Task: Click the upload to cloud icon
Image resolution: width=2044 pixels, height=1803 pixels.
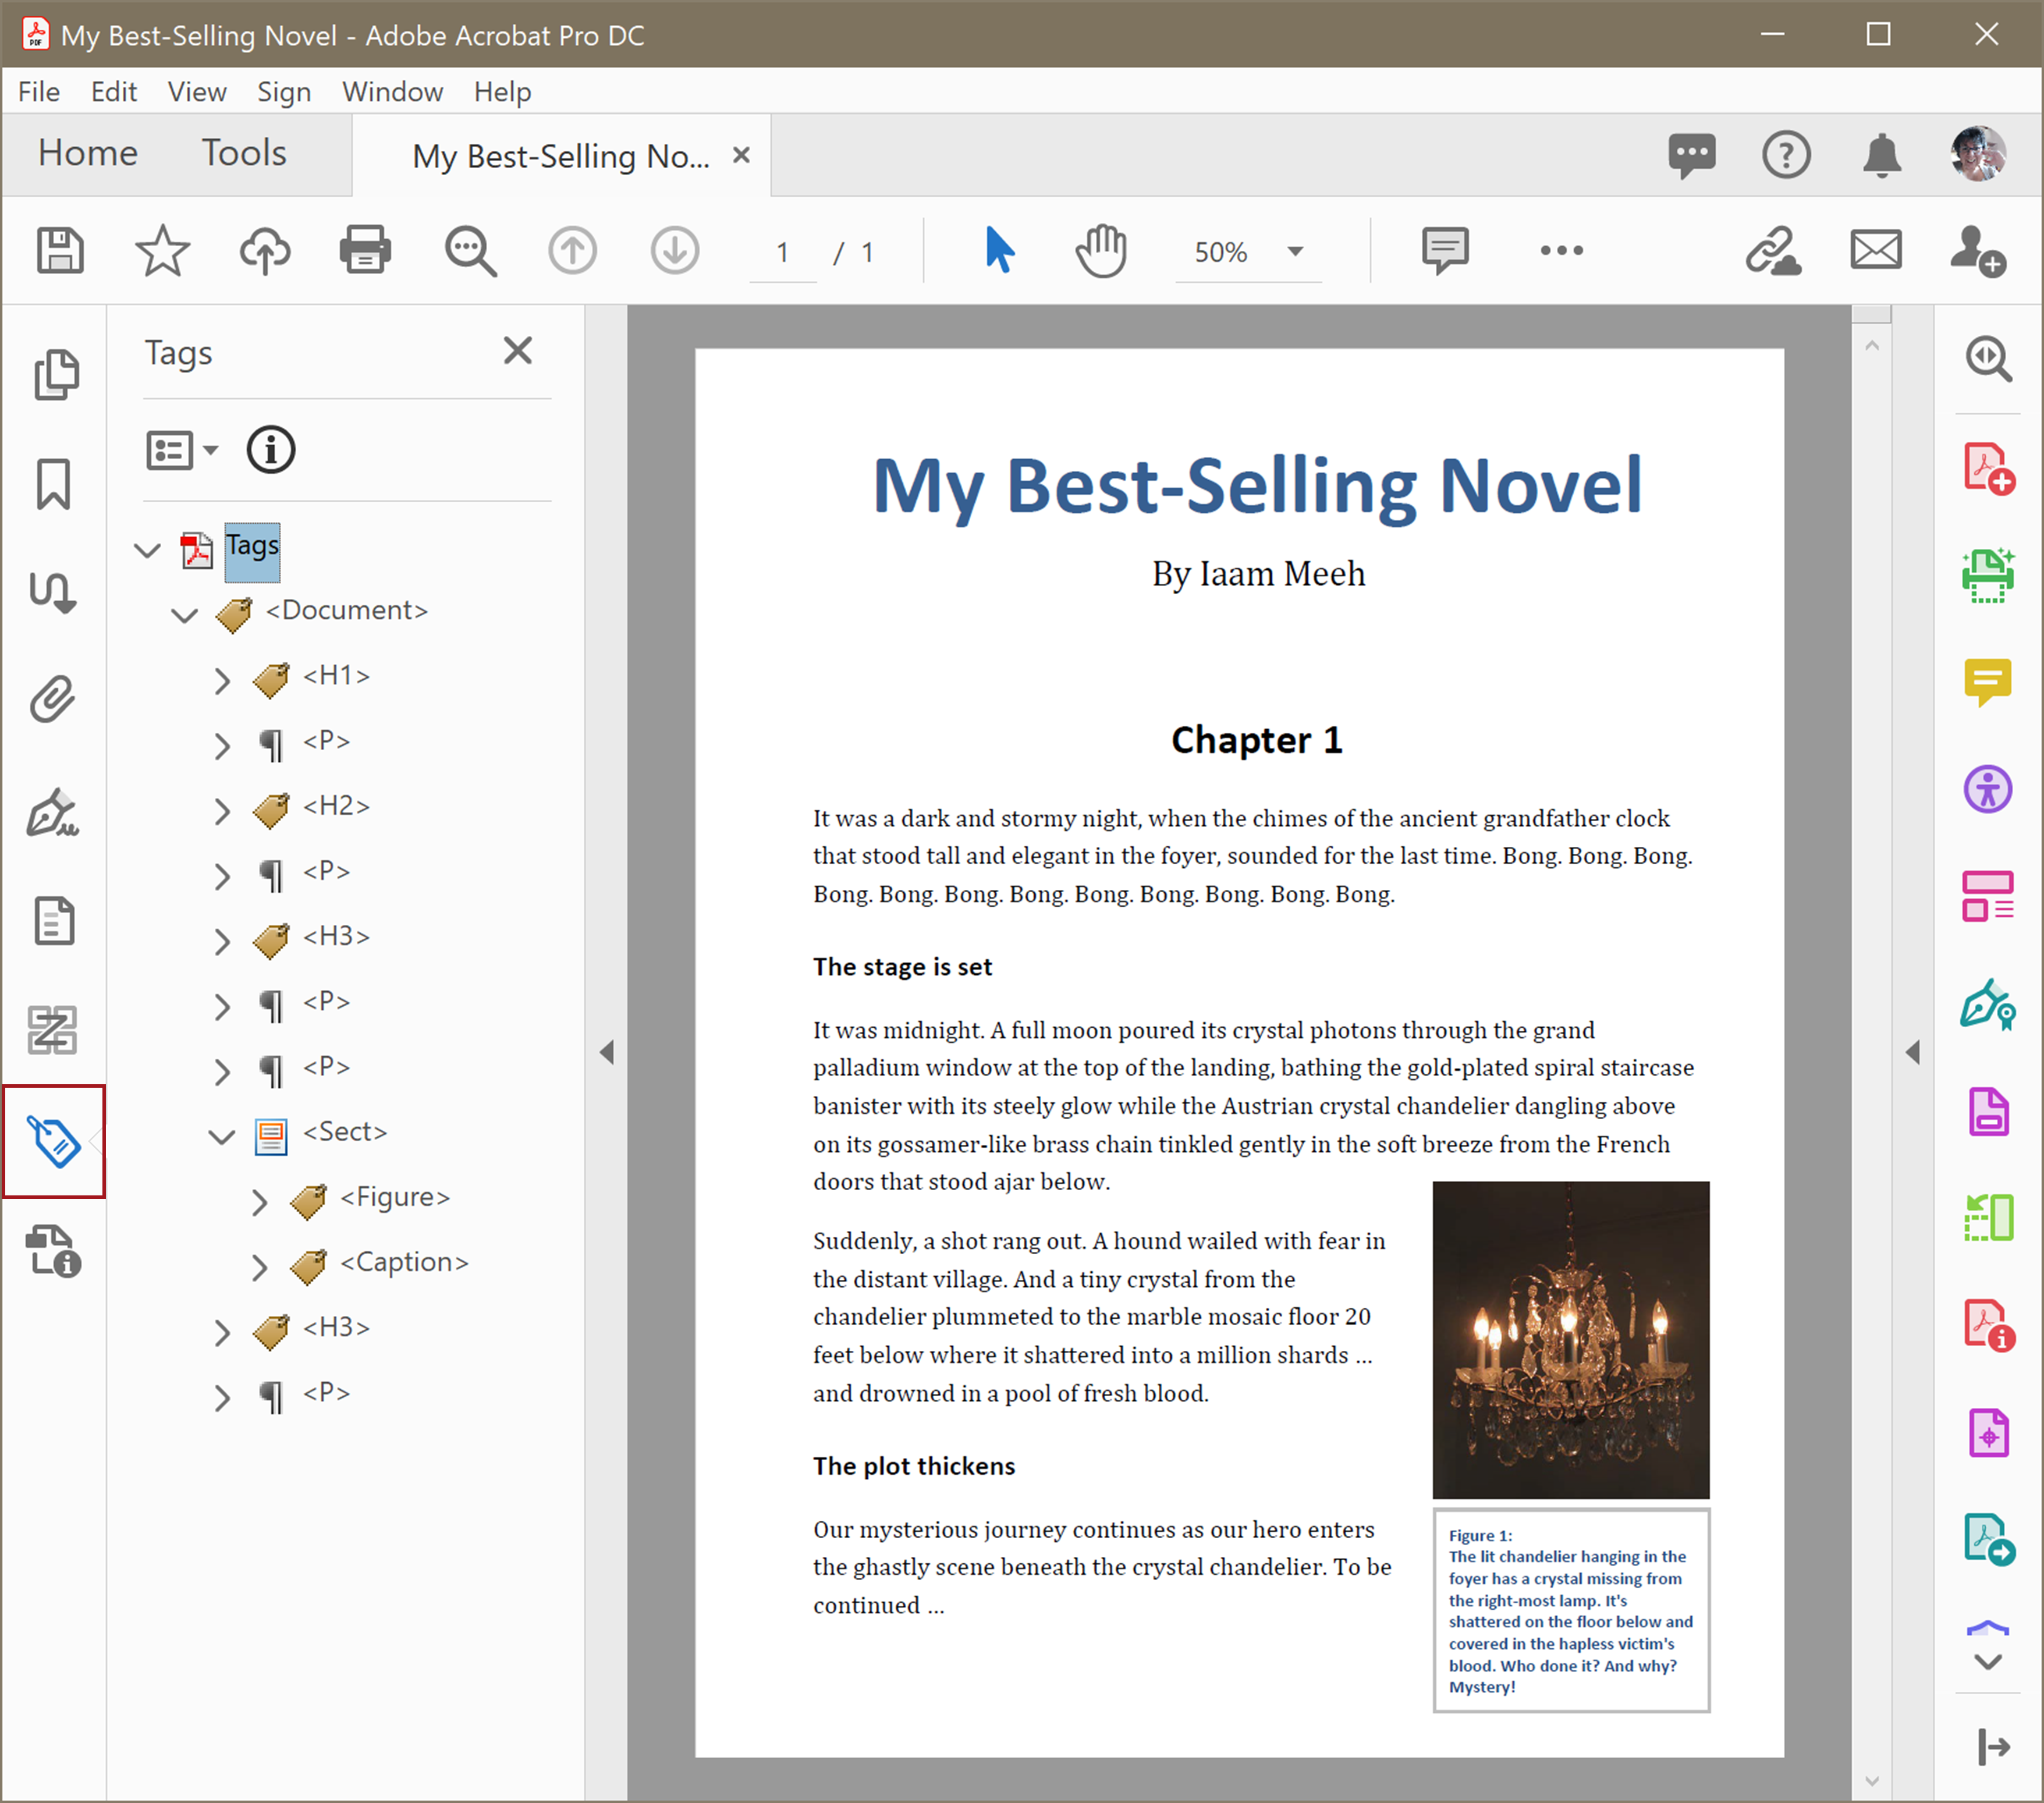Action: click(265, 250)
